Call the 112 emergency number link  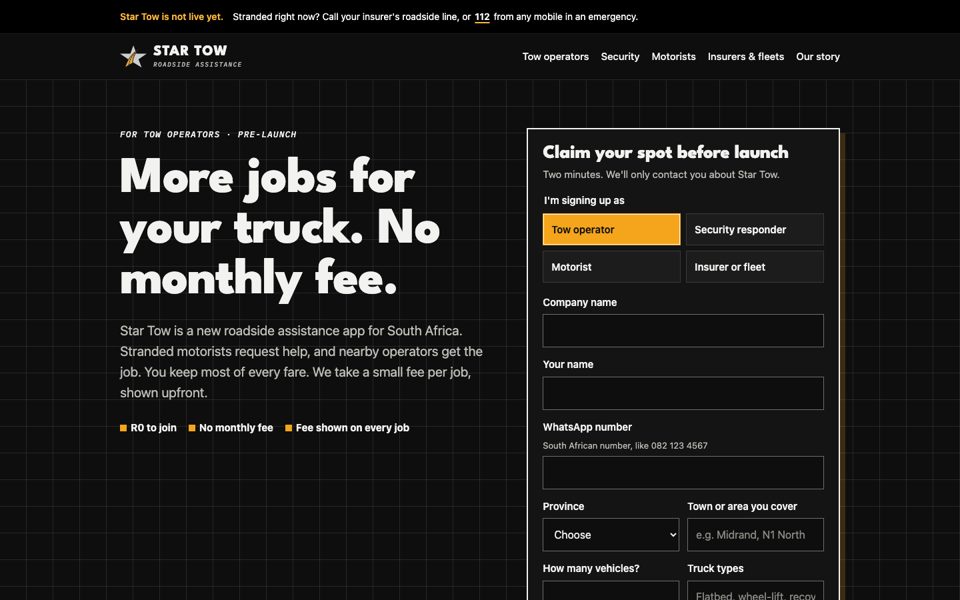(482, 17)
